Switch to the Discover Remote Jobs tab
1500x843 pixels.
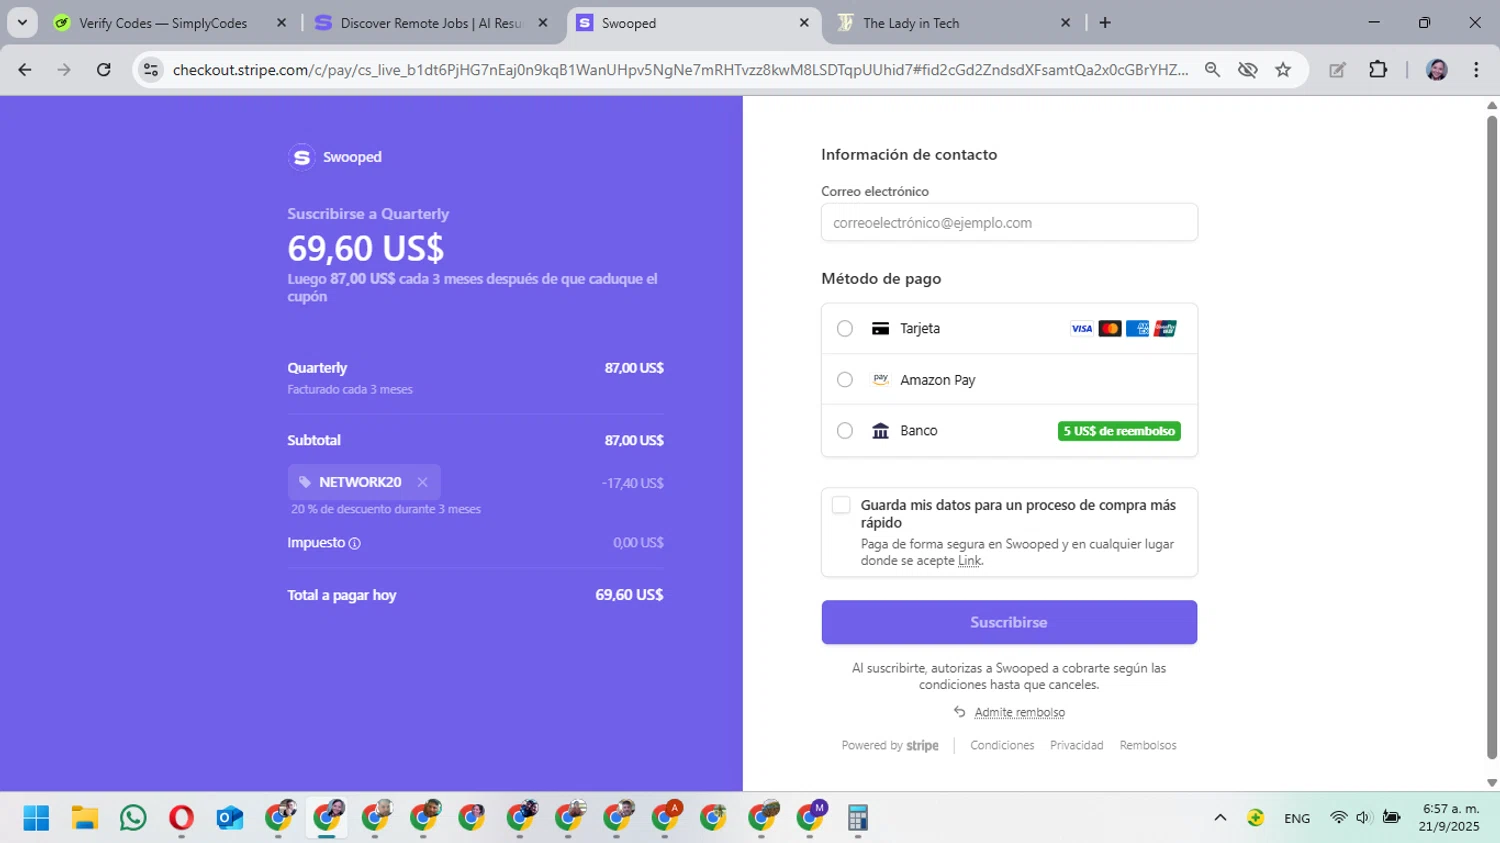(430, 23)
